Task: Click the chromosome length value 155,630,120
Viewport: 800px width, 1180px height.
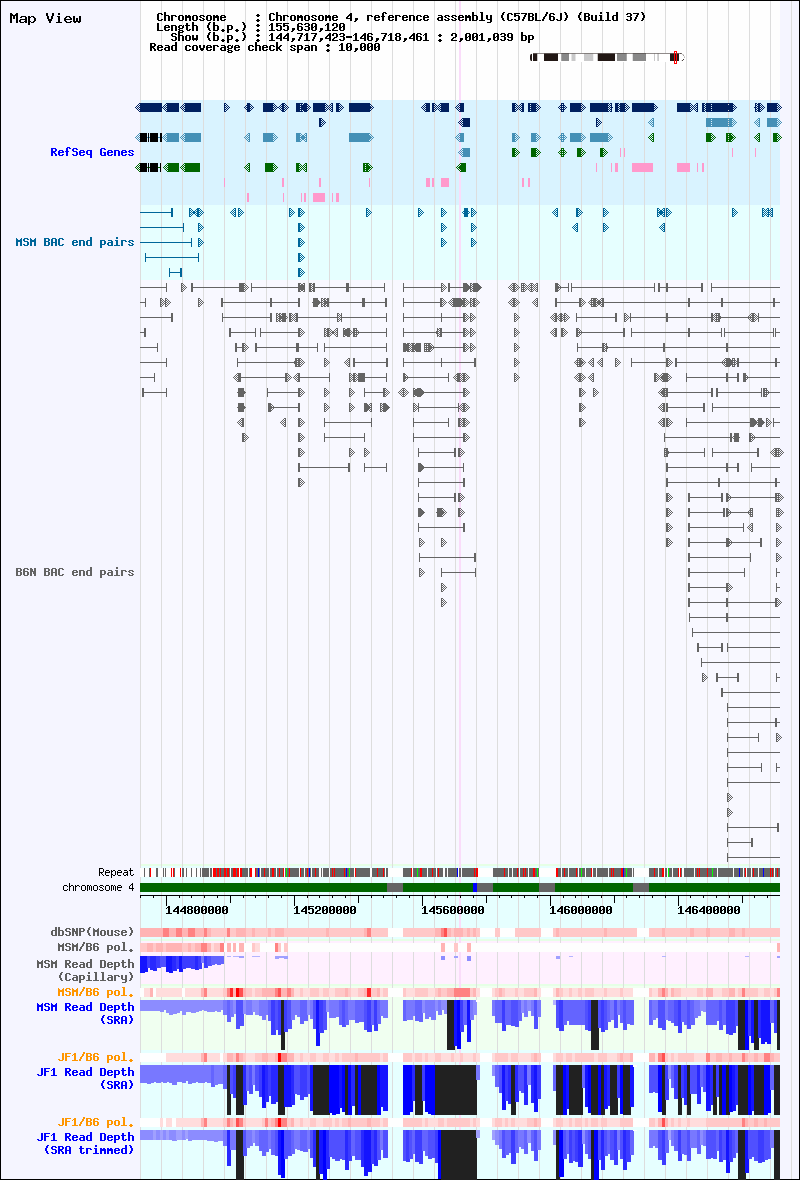Action: pos(307,27)
